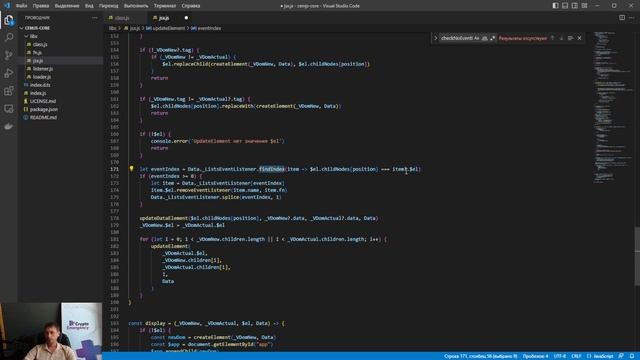Open the Вид menu
Image resolution: width=640 pixels, height=360 pixels.
(x=89, y=6)
